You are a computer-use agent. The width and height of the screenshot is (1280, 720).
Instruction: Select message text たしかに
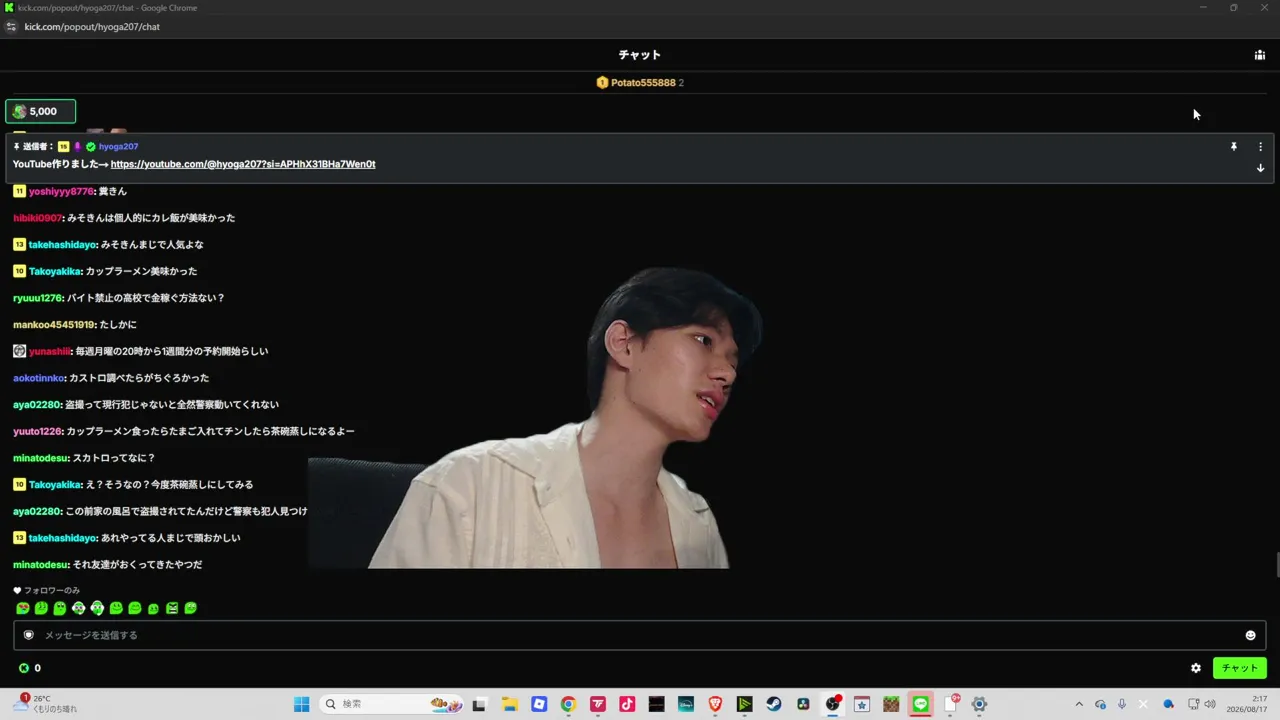point(118,325)
